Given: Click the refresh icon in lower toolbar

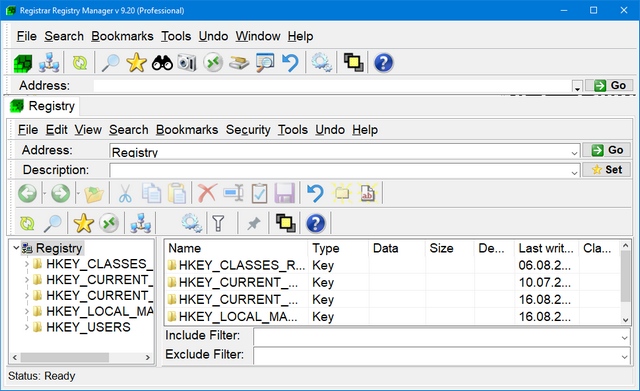Looking at the screenshot, I should (x=27, y=223).
